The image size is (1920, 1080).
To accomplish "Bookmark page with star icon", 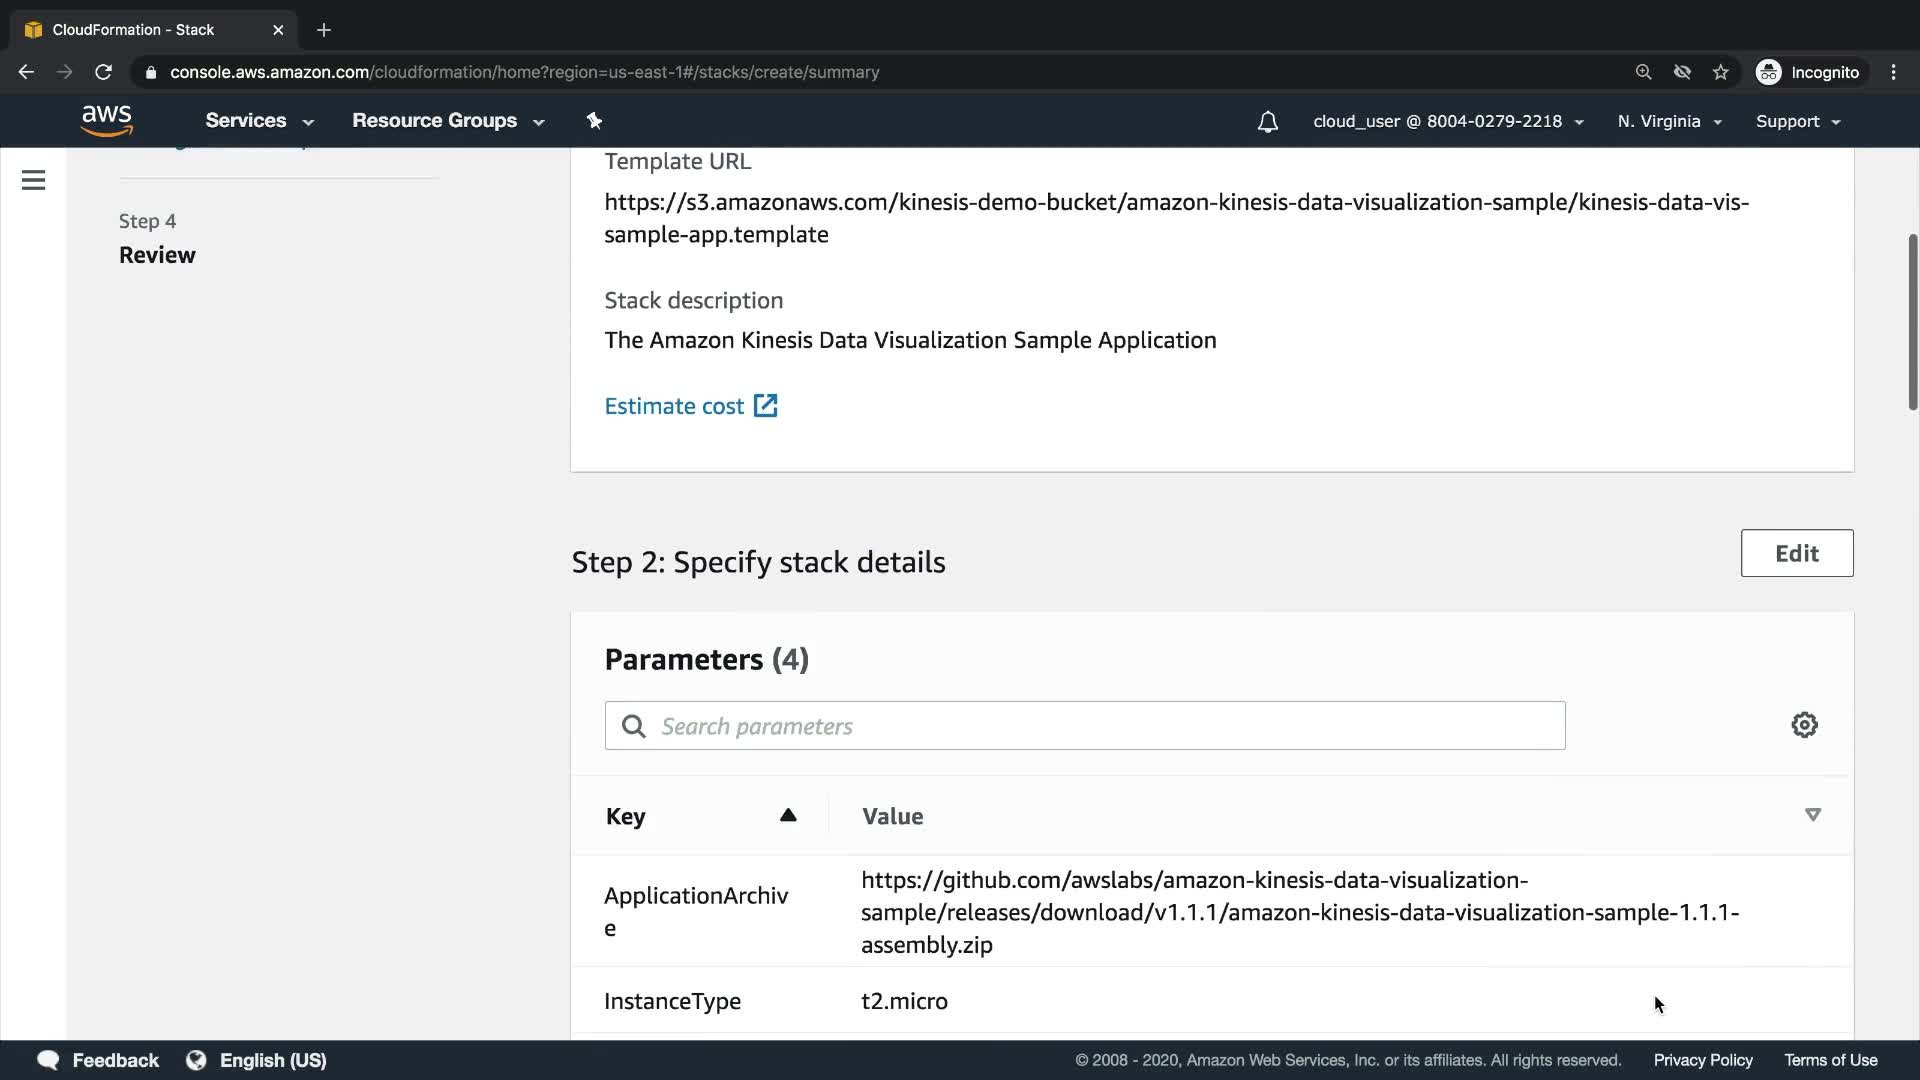I will [1720, 72].
